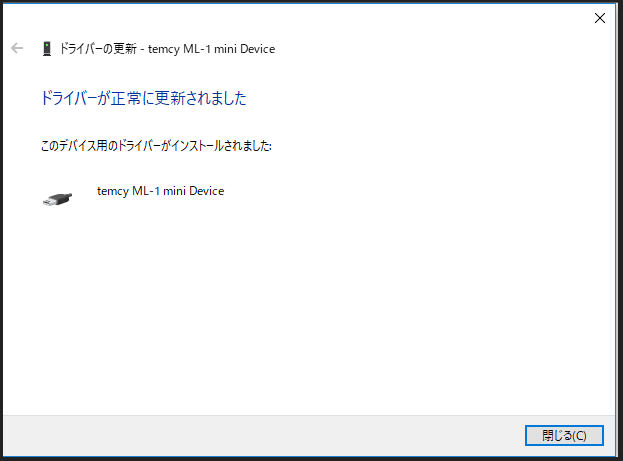Click the title 'ドライバーの更新 - temcy ML-1 mini Device'
This screenshot has height=461, width=623.
pos(167,49)
